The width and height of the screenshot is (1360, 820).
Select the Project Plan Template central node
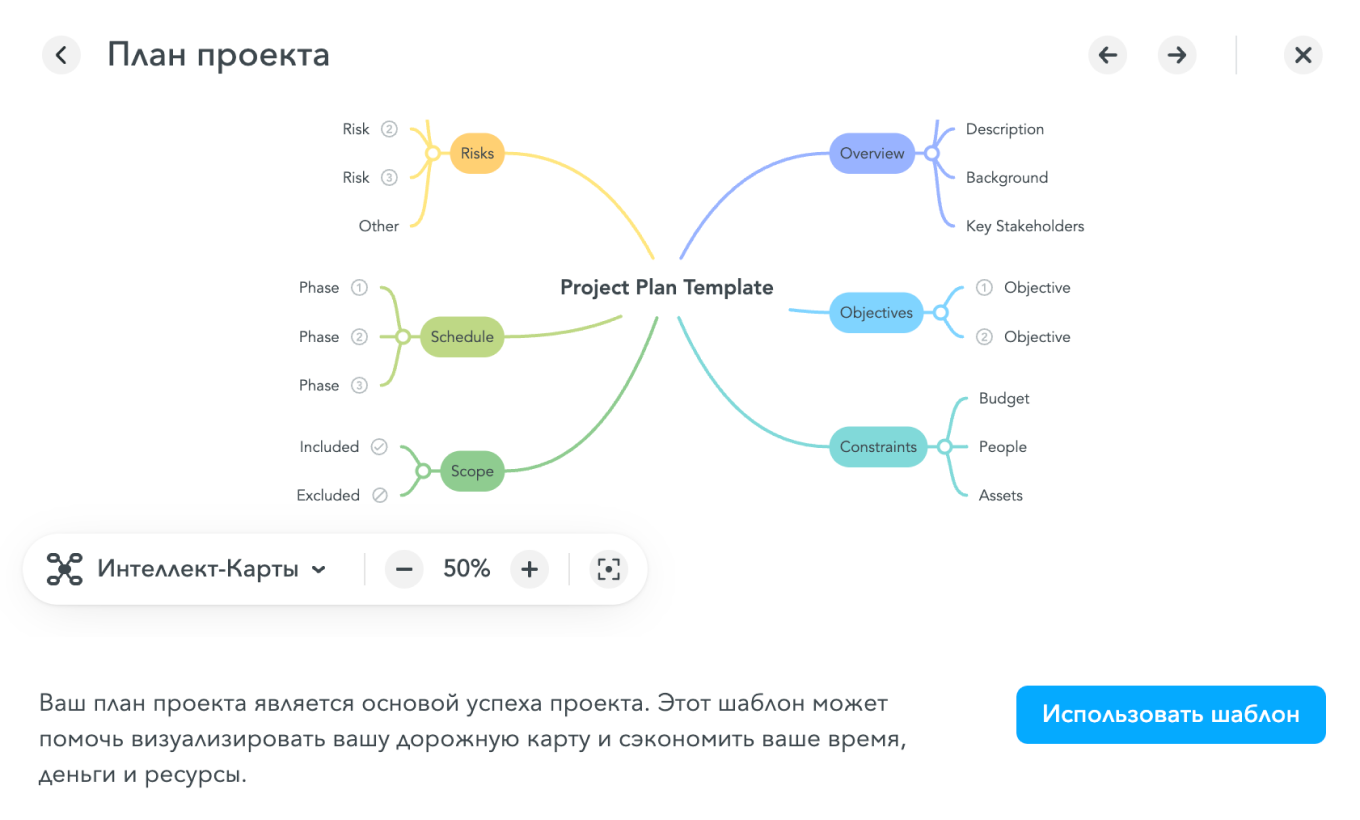point(667,287)
